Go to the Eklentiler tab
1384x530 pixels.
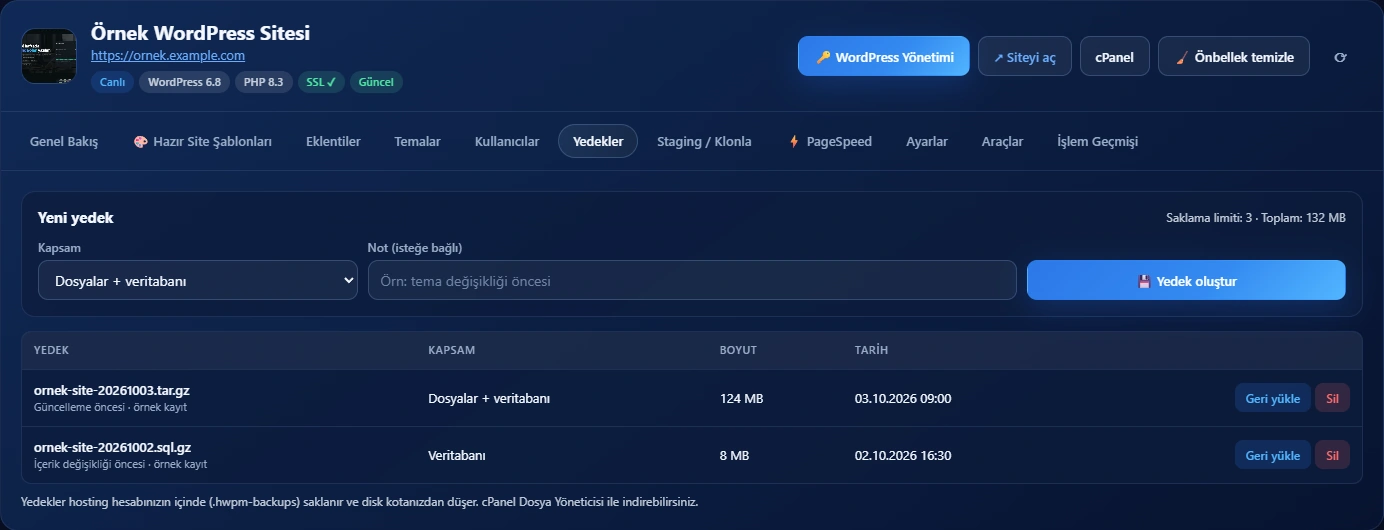tap(333, 142)
